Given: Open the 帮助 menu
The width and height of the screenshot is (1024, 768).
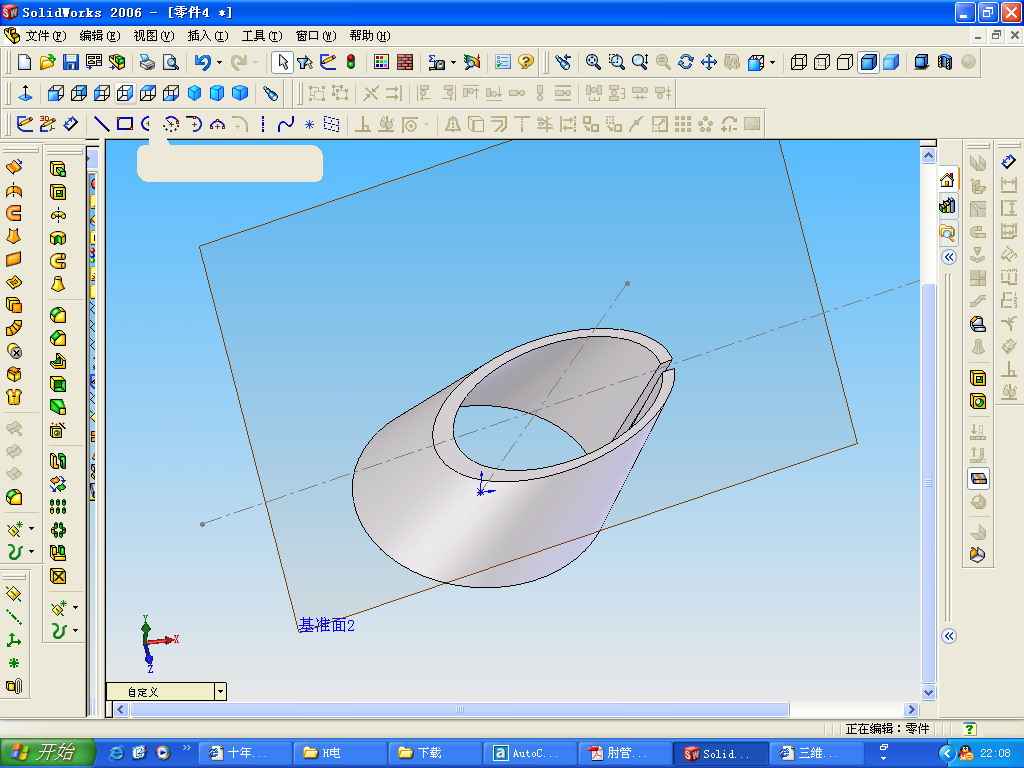Looking at the screenshot, I should pyautogui.click(x=370, y=35).
